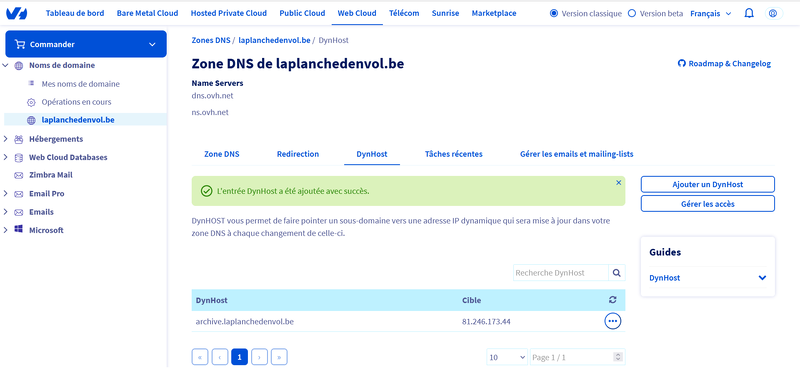
Task: Open Web Cloud in top menu
Action: click(x=357, y=13)
